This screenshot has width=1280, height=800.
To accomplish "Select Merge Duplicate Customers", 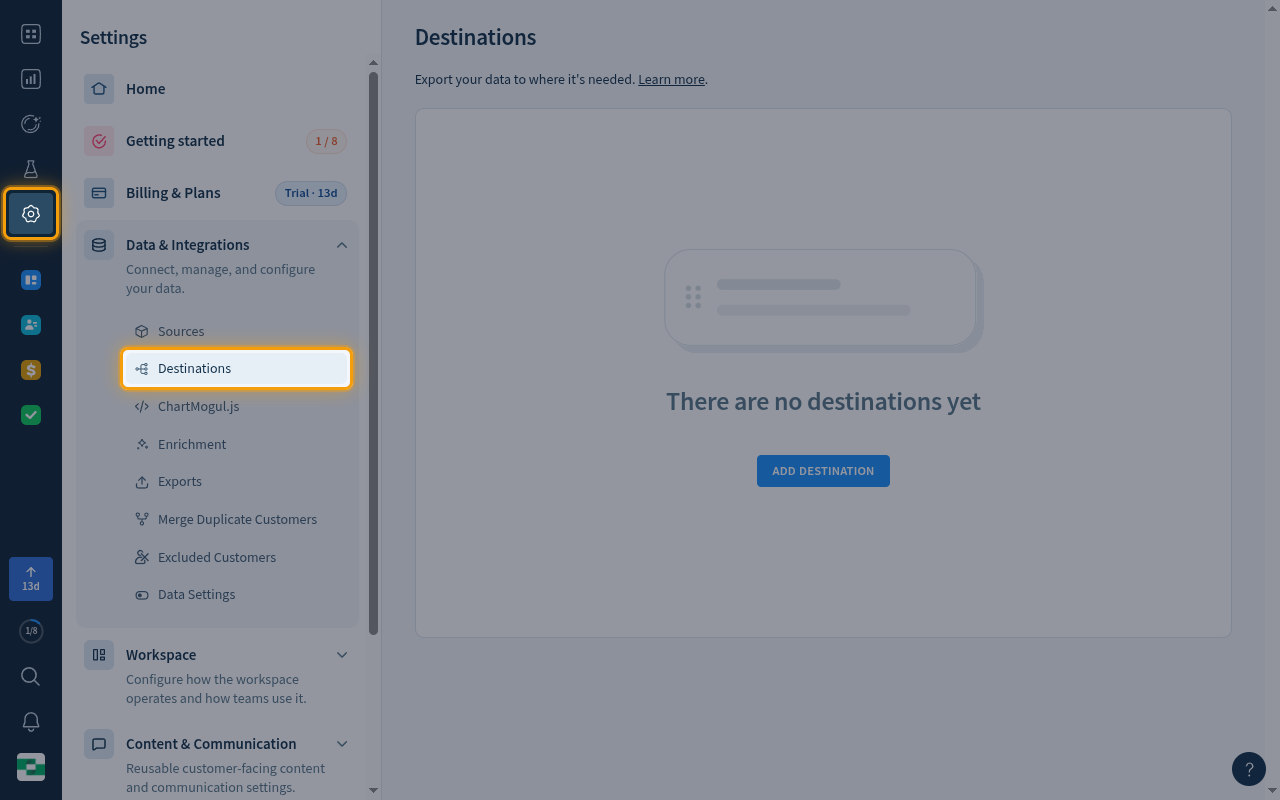I will 237,520.
